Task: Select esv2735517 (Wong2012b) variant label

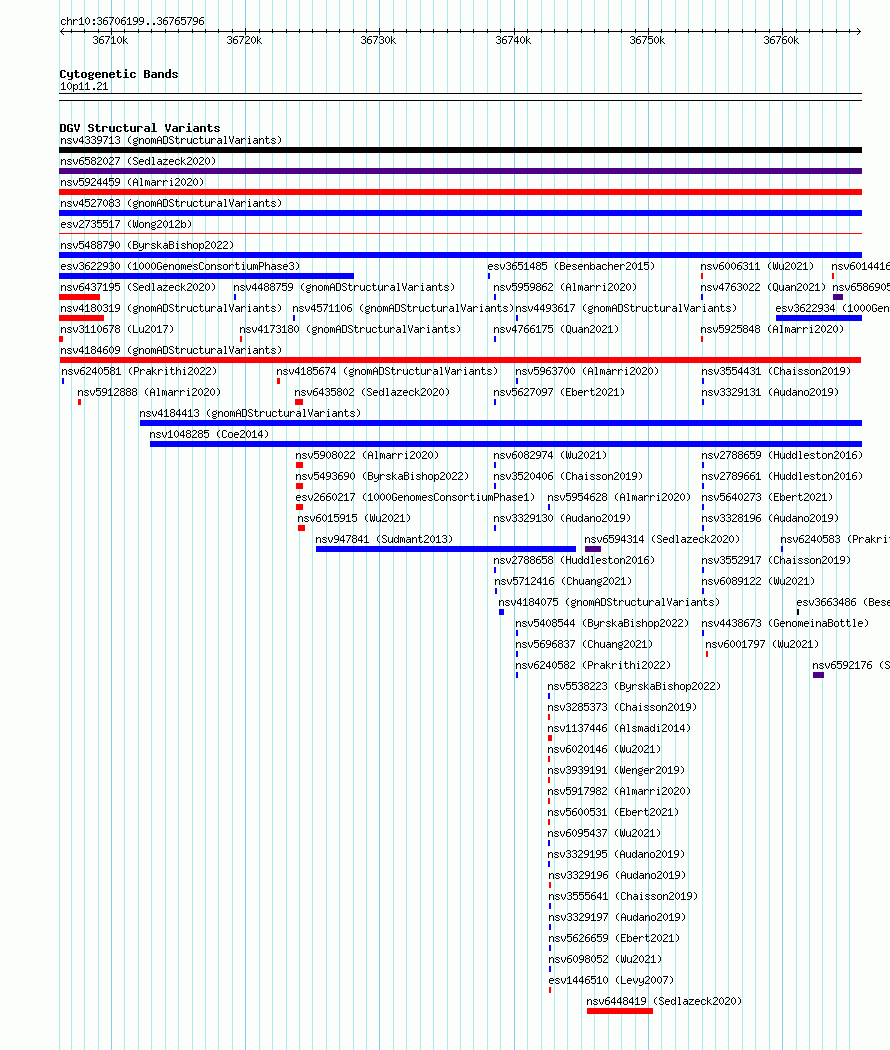Action: click(x=126, y=224)
